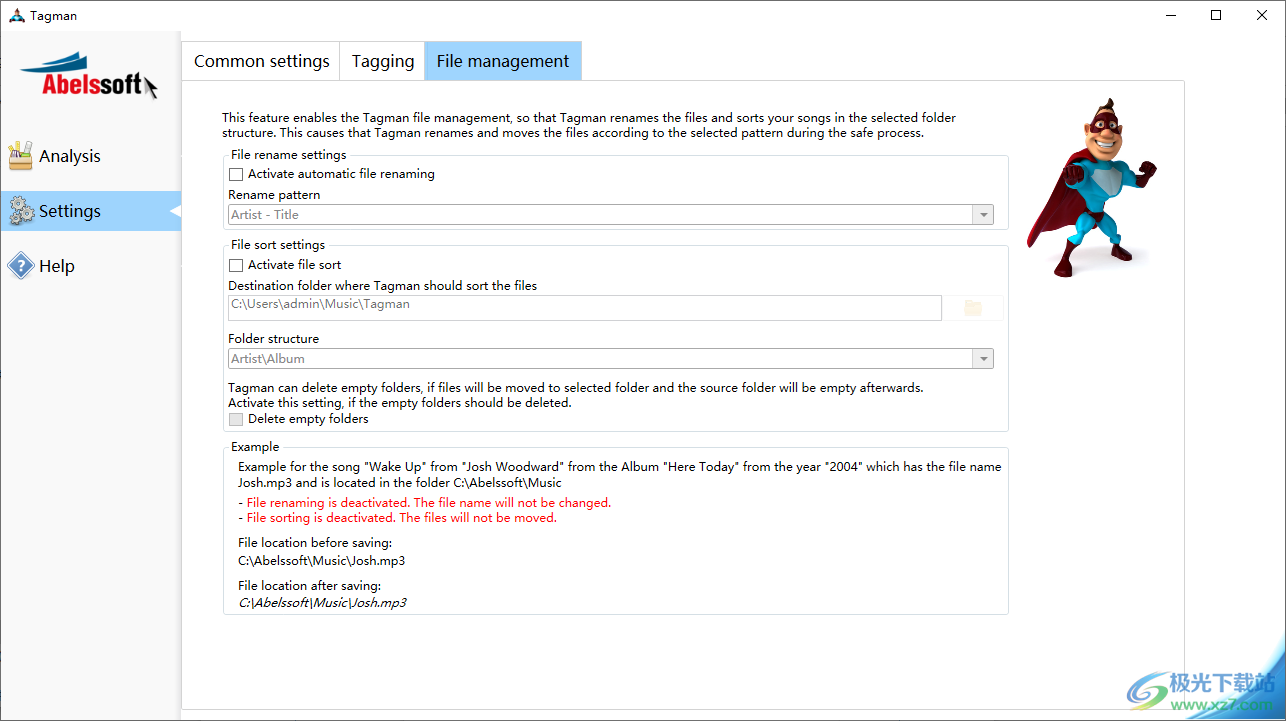Switch to the Tagging tab
The image size is (1286, 721).
pos(383,61)
